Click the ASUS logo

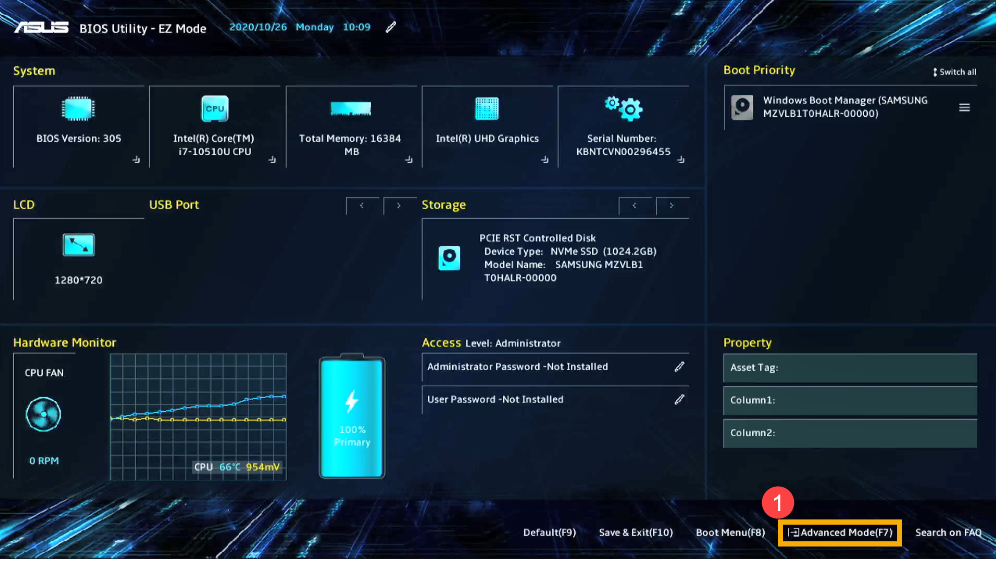click(x=42, y=28)
